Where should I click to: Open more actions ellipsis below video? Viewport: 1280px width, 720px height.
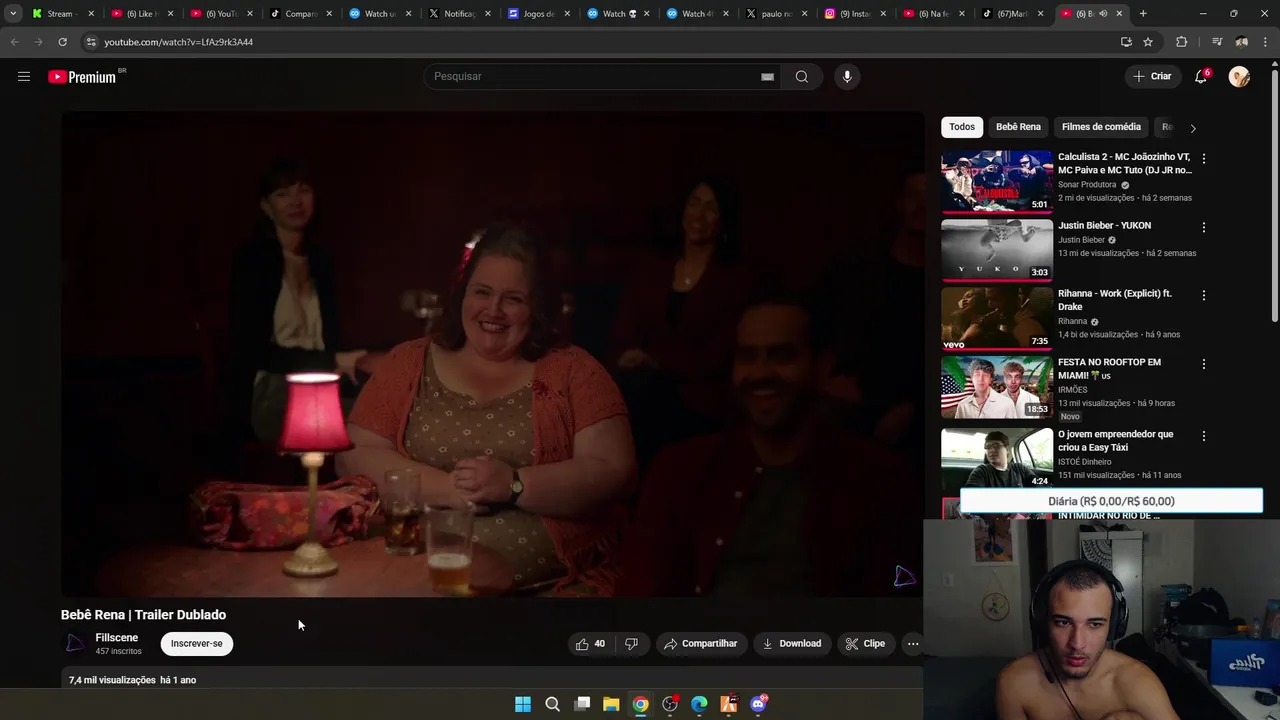(x=913, y=644)
